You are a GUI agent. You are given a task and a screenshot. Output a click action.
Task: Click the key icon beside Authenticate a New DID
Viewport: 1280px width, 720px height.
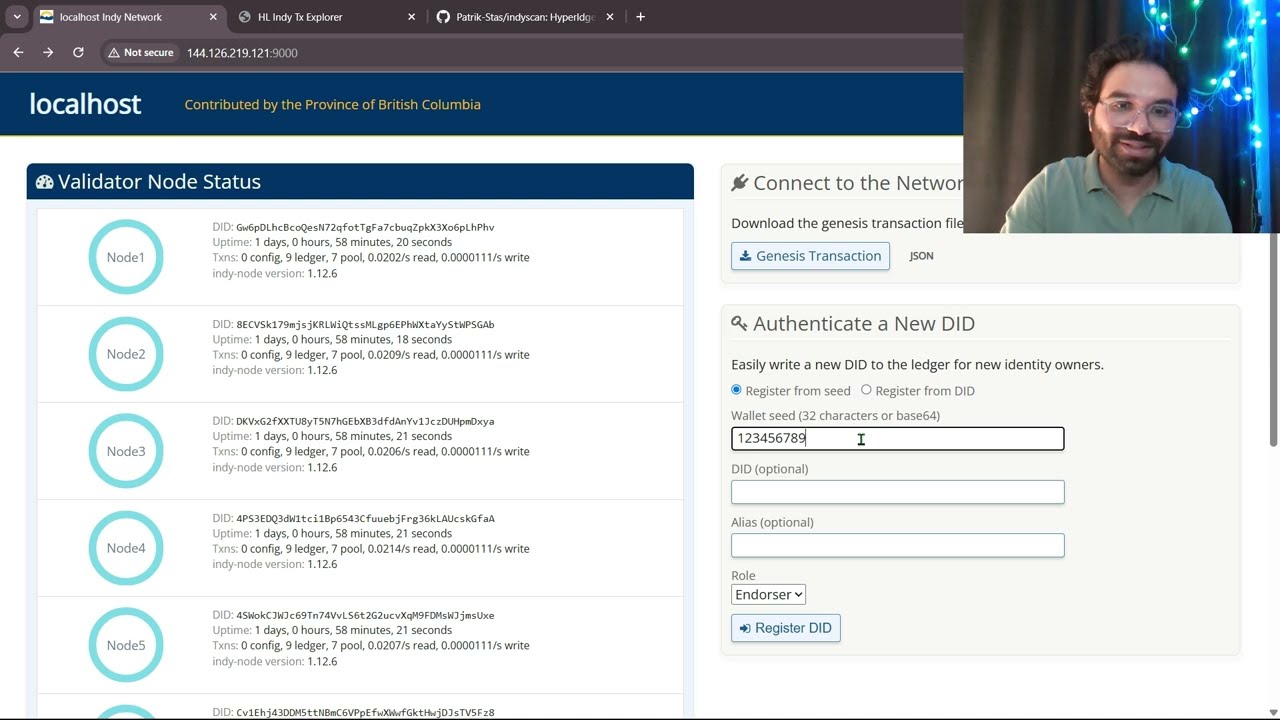pyautogui.click(x=740, y=324)
